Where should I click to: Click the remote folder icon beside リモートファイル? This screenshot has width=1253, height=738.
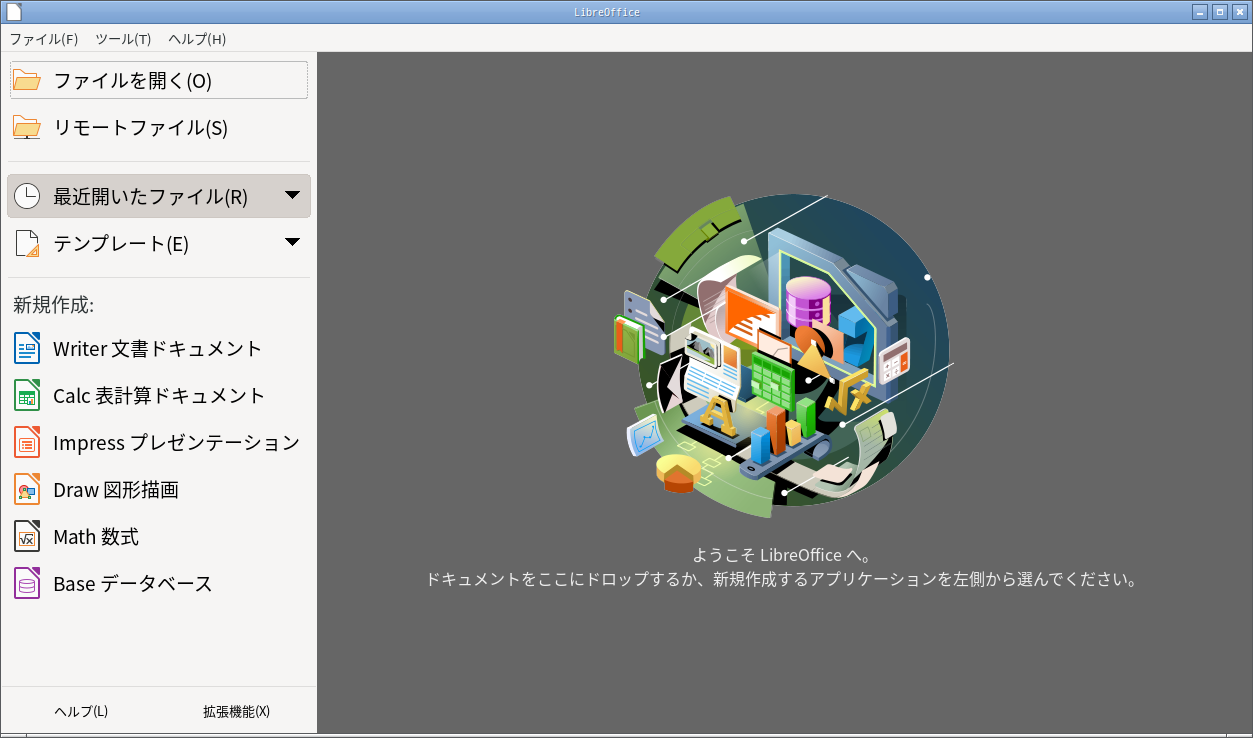pos(27,127)
